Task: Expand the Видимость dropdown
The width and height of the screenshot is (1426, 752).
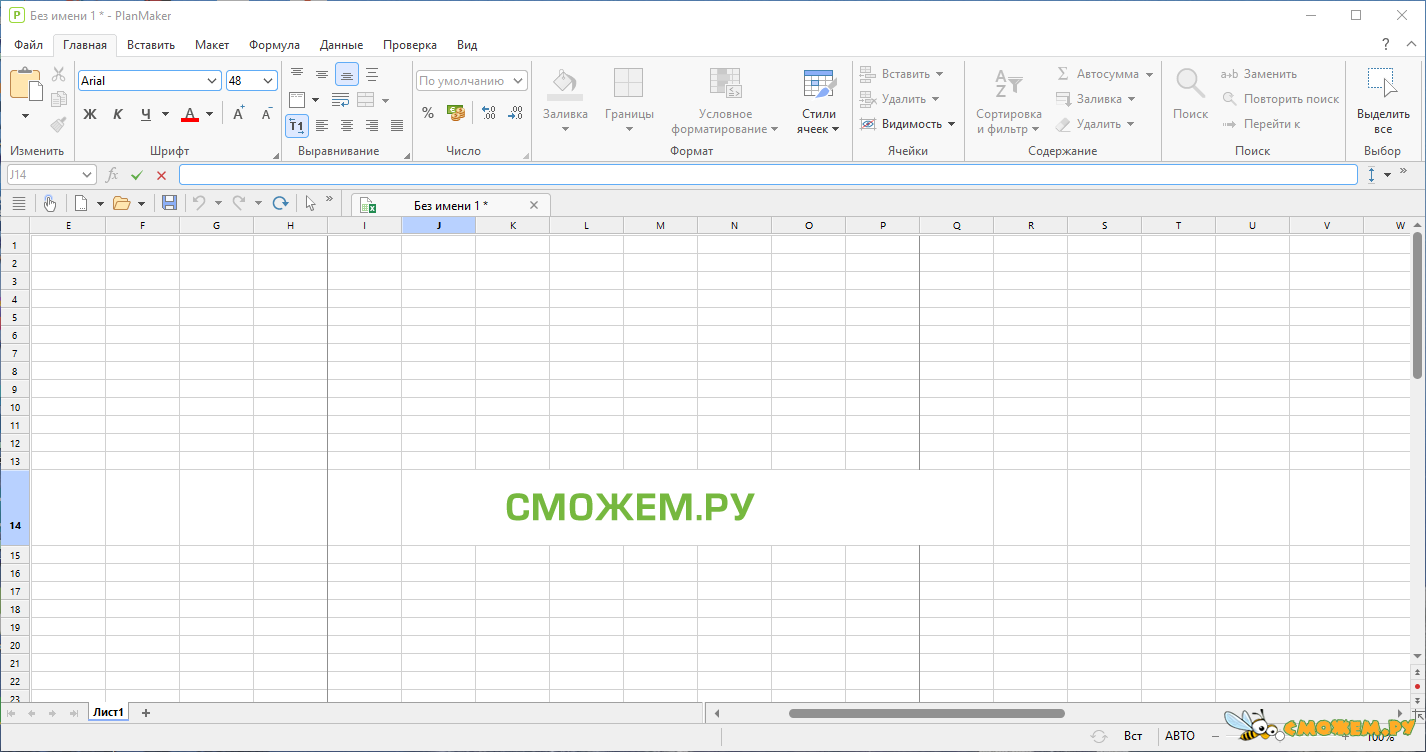Action: point(951,124)
